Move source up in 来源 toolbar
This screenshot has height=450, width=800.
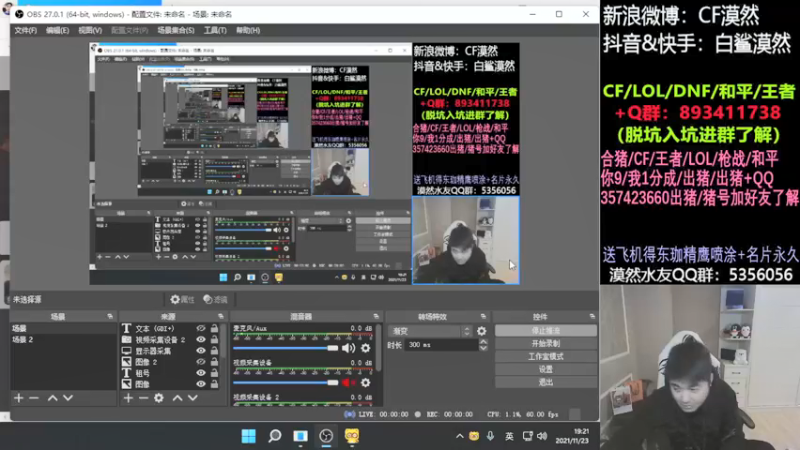[177, 398]
